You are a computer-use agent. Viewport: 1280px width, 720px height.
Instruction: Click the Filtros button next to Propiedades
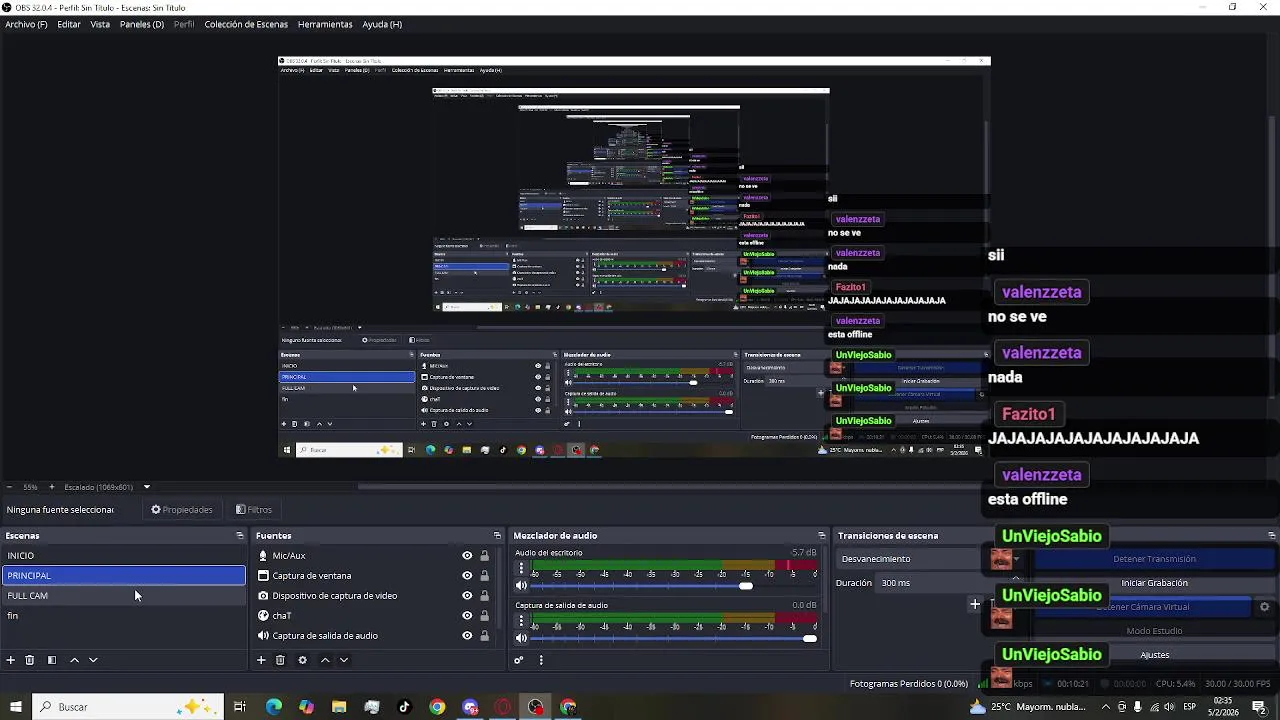[x=254, y=510]
